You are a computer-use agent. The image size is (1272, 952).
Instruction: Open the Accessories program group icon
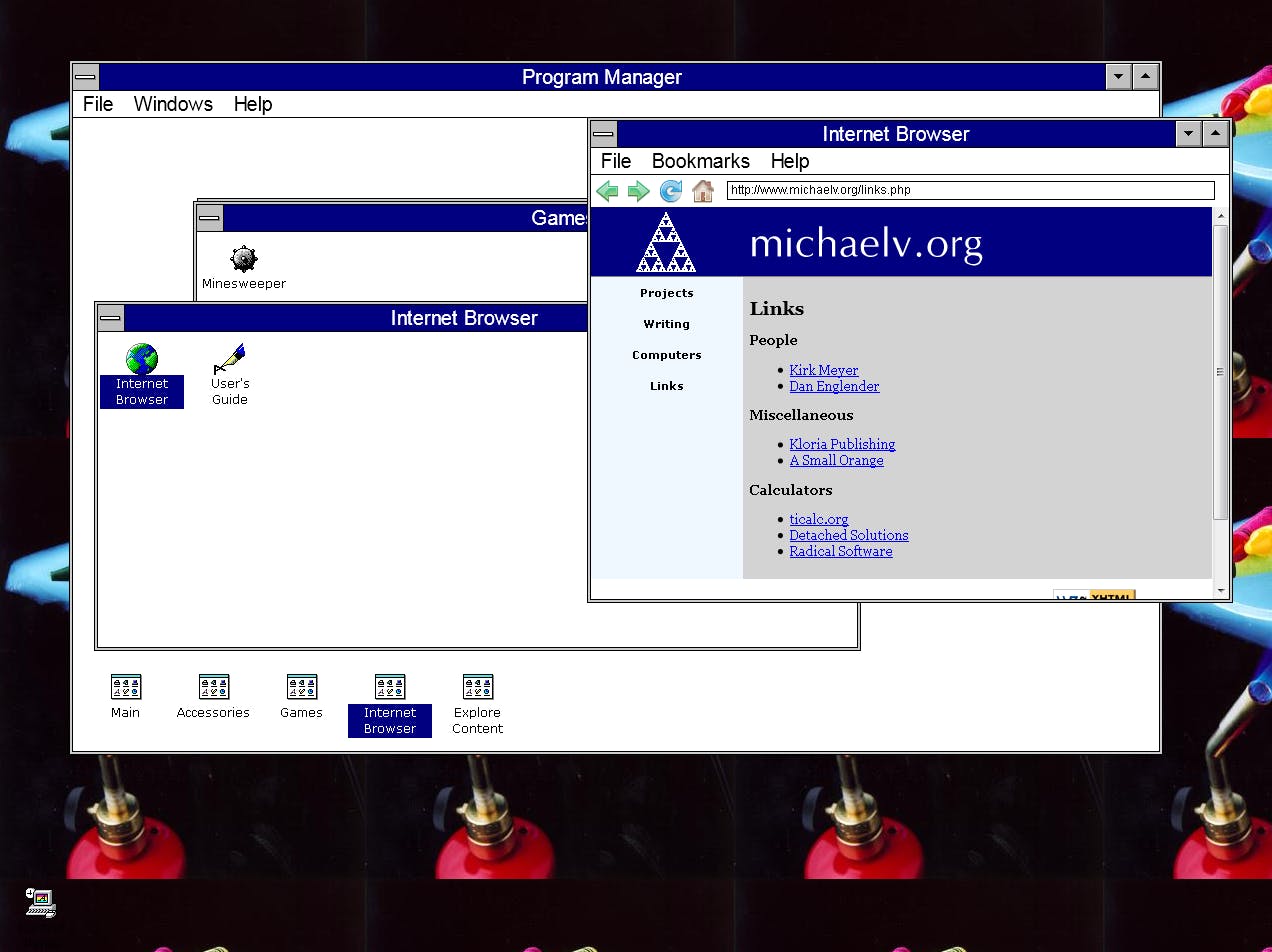[213, 686]
